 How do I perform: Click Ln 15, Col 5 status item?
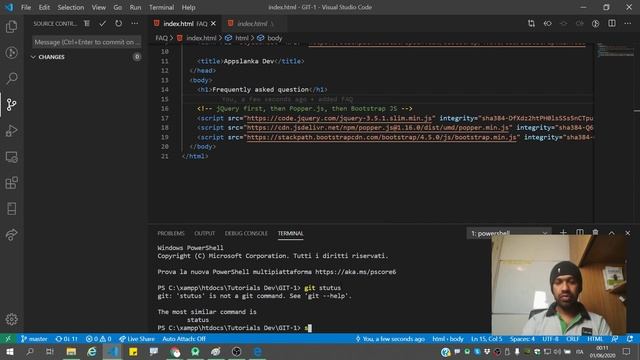487,339
